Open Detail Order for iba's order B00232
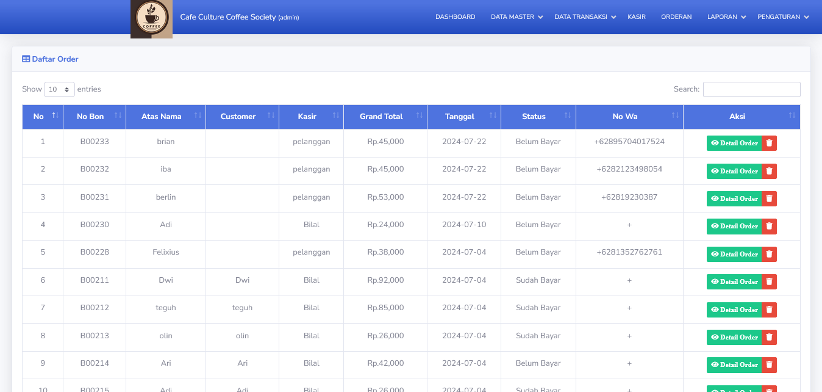 734,171
